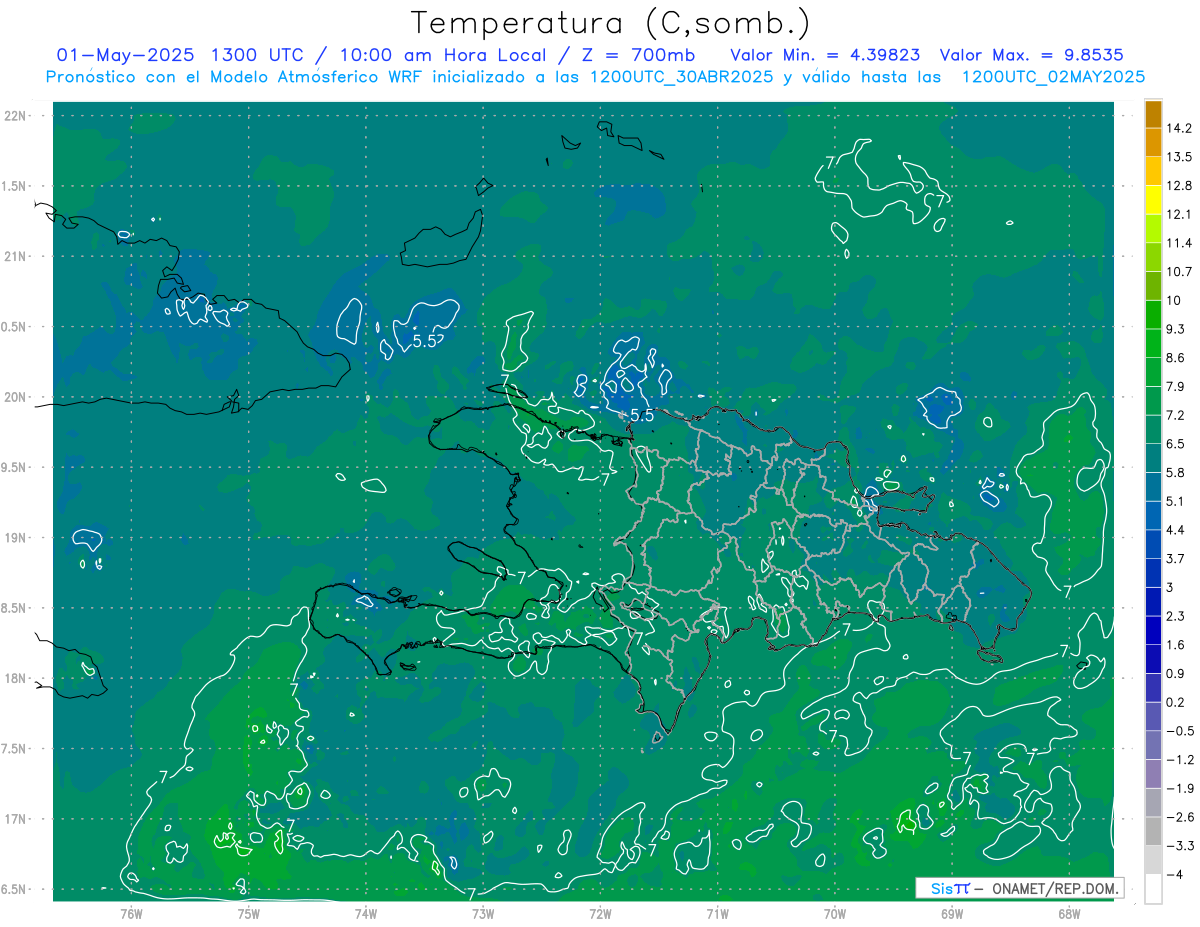Click the '5.5' contour label just south of 20N

(x=641, y=414)
